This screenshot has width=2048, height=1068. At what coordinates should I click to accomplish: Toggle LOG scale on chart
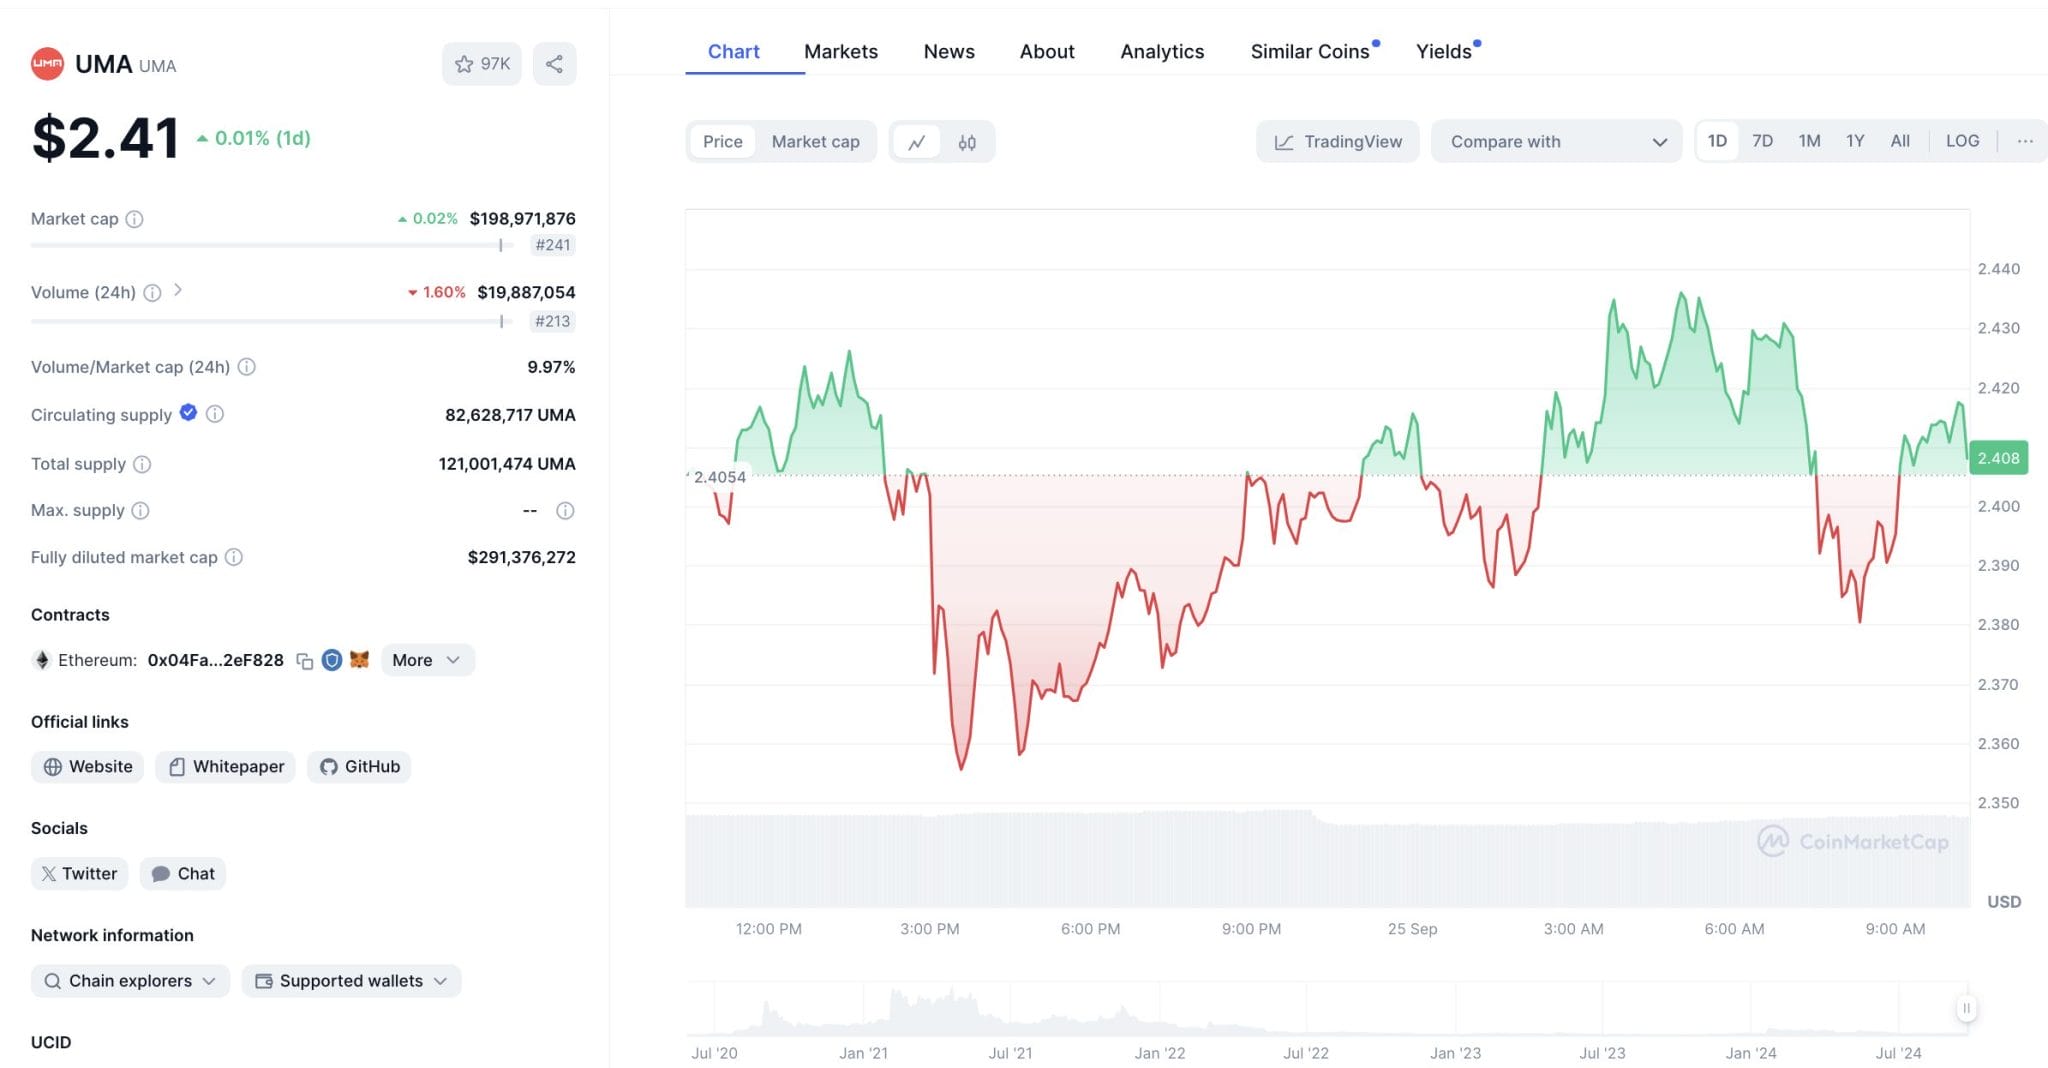1962,141
